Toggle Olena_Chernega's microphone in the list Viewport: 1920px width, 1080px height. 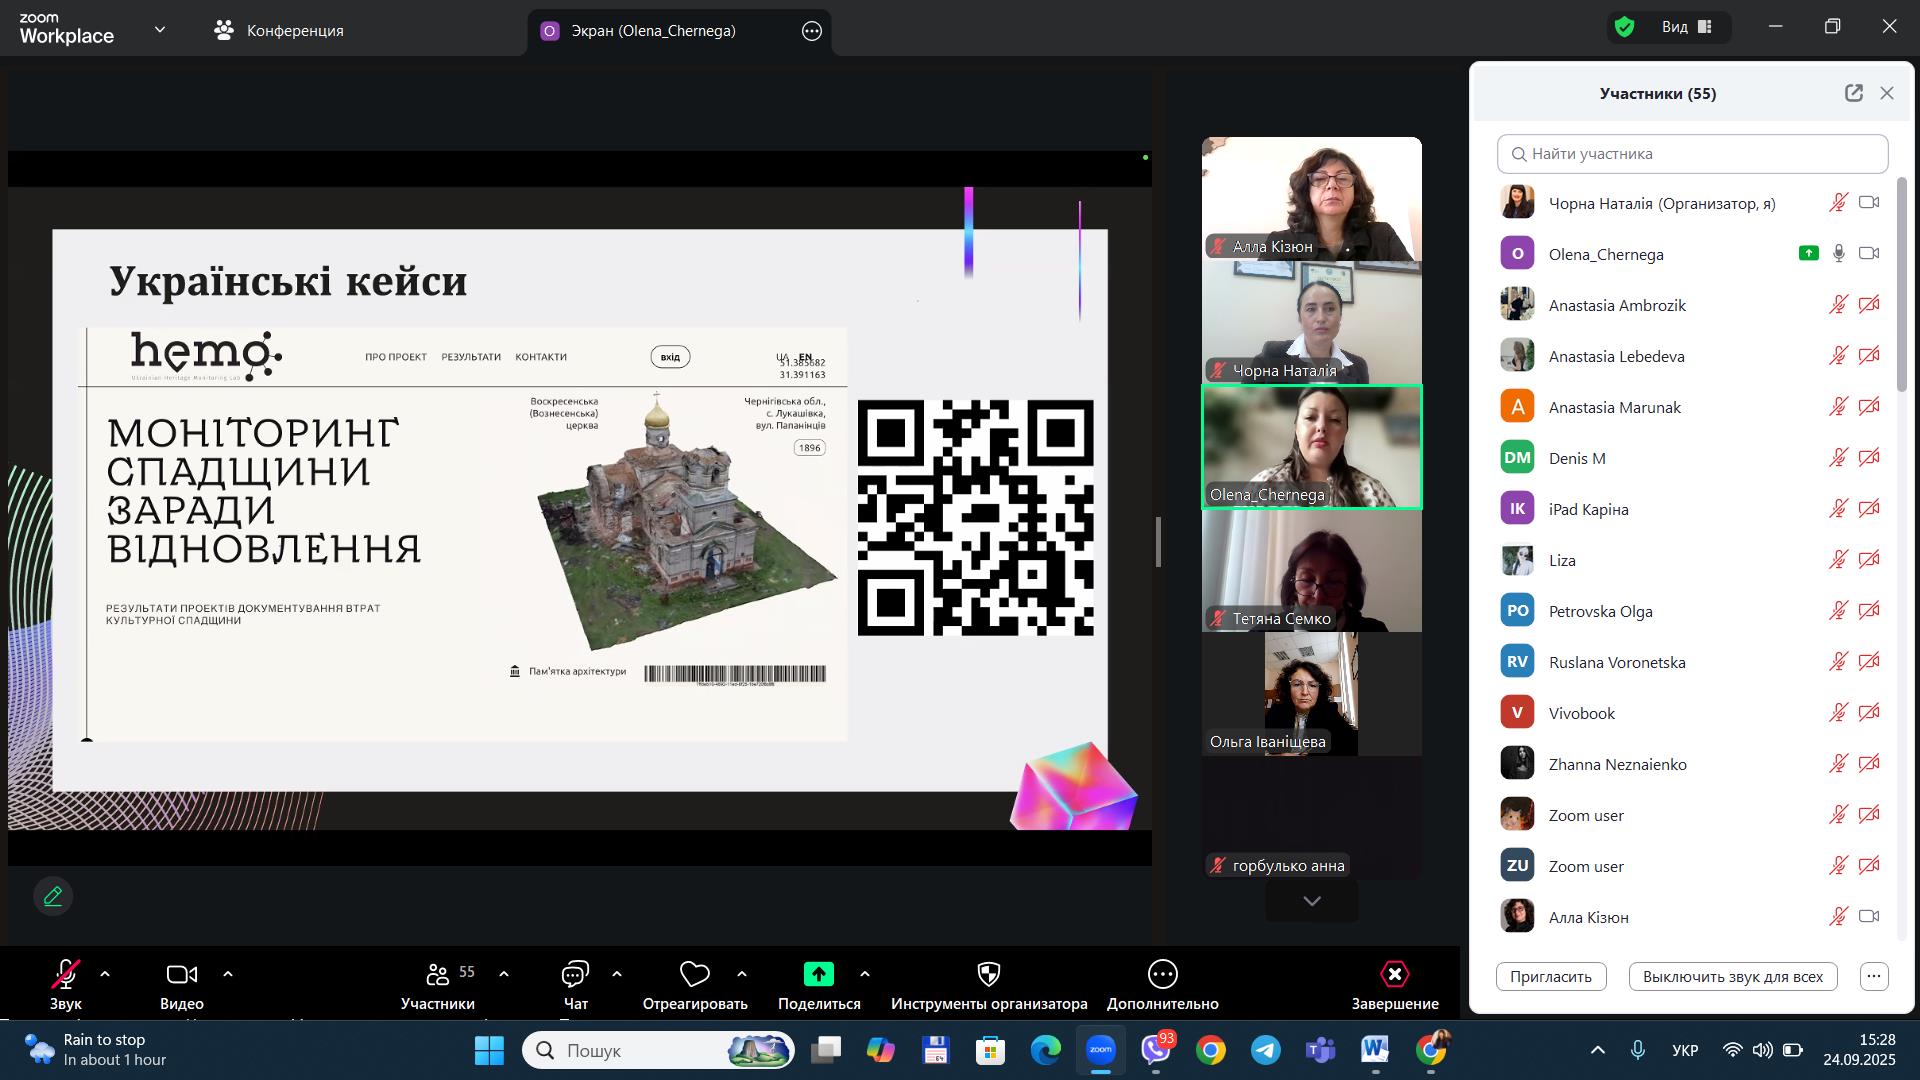1838,254
